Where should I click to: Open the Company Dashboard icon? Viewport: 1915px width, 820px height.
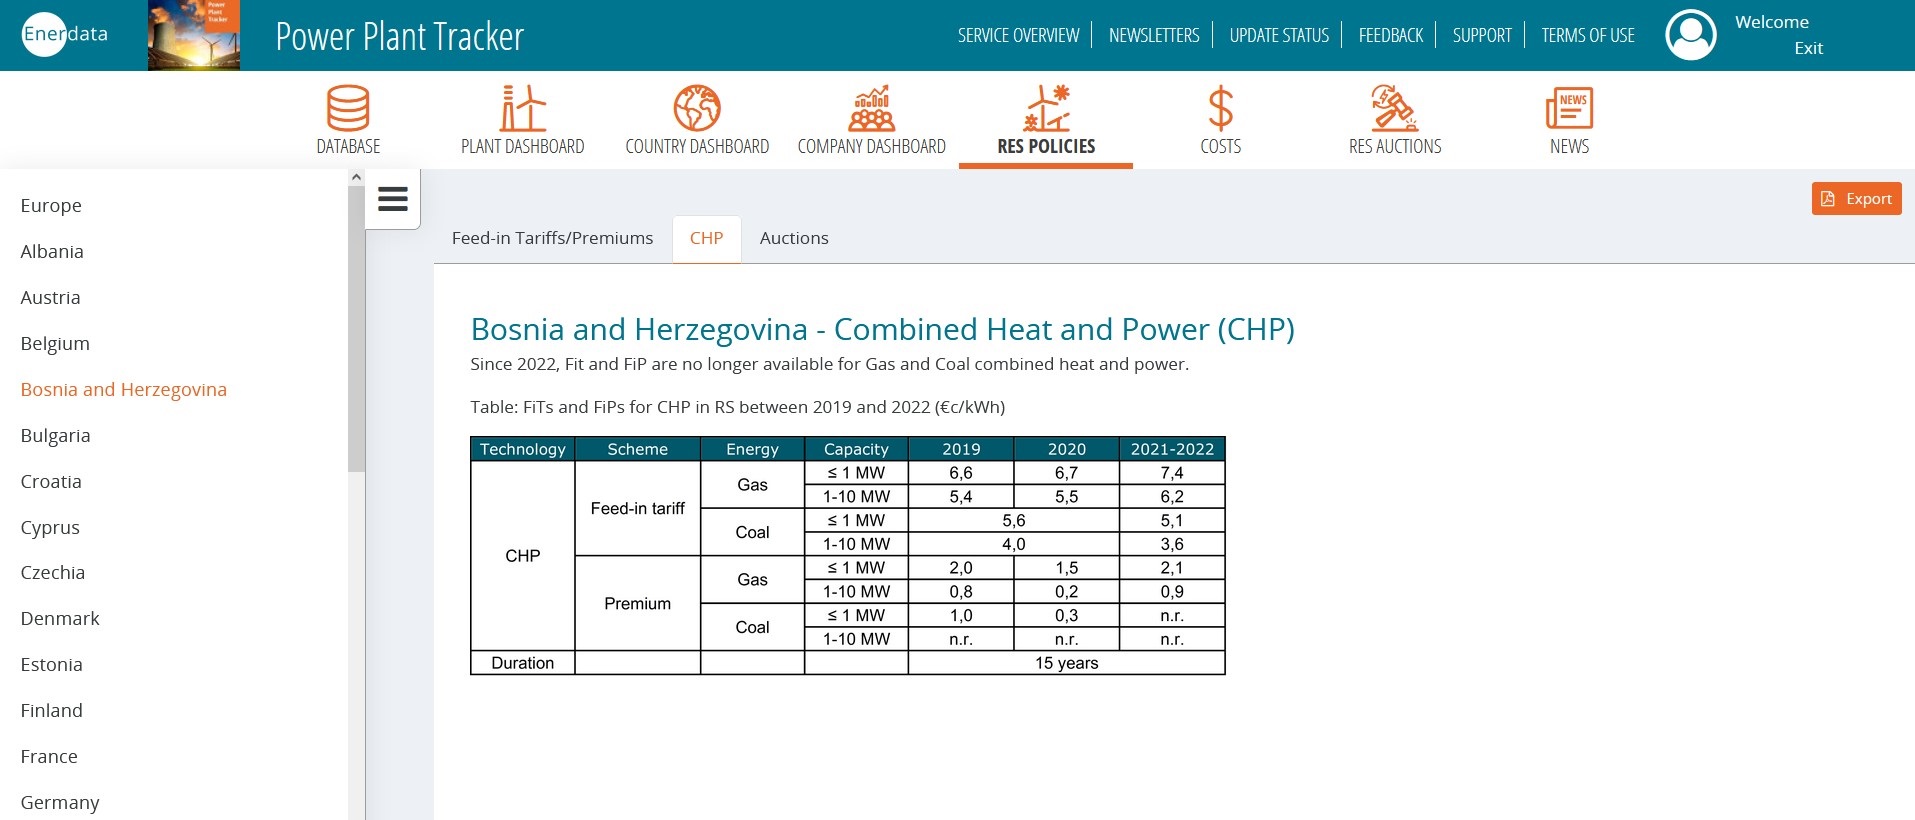(x=871, y=108)
